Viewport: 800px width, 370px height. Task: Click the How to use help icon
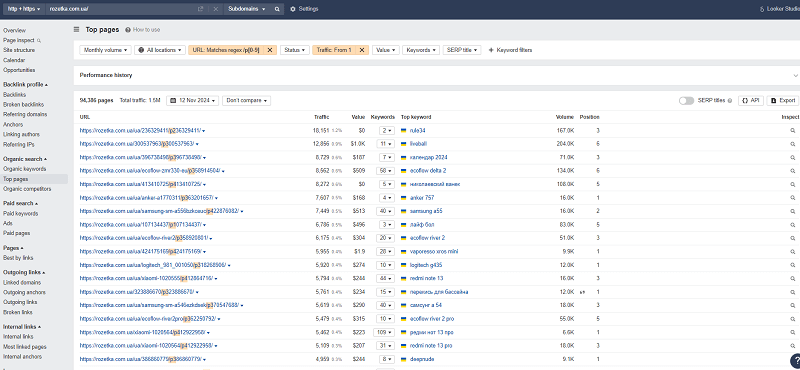[x=128, y=30]
